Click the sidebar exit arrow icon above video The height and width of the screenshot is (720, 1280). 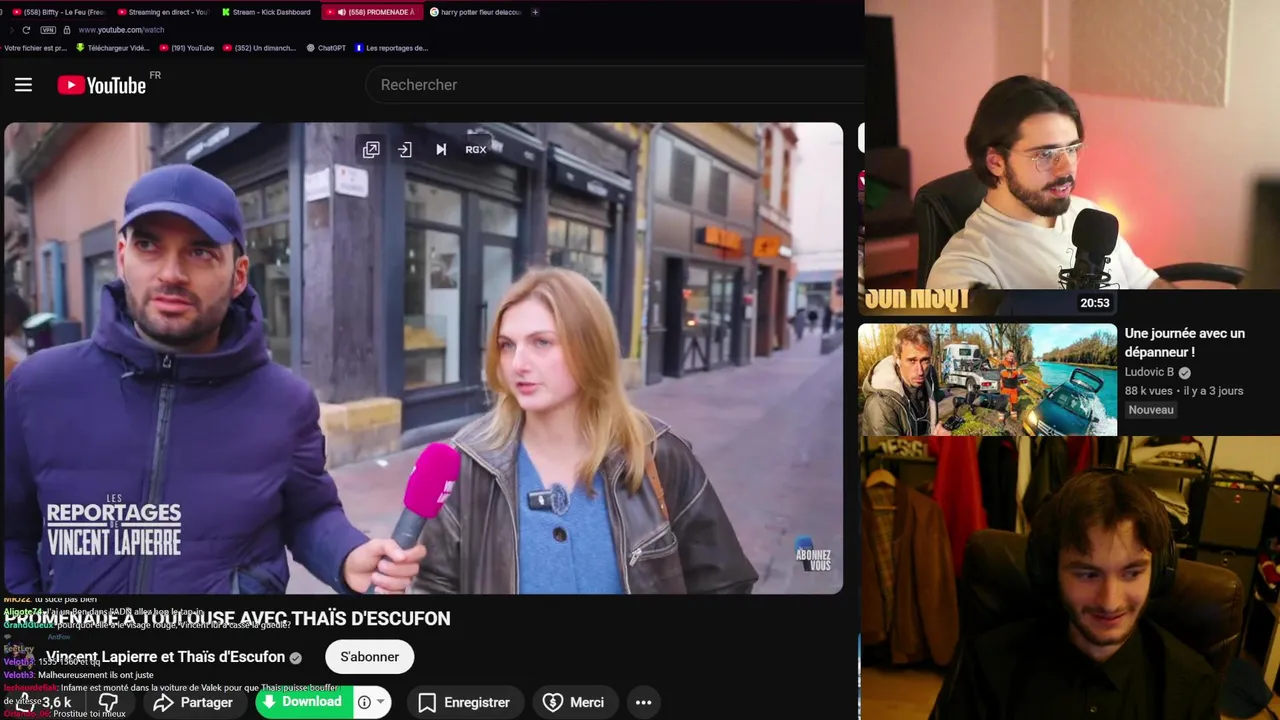click(x=405, y=150)
